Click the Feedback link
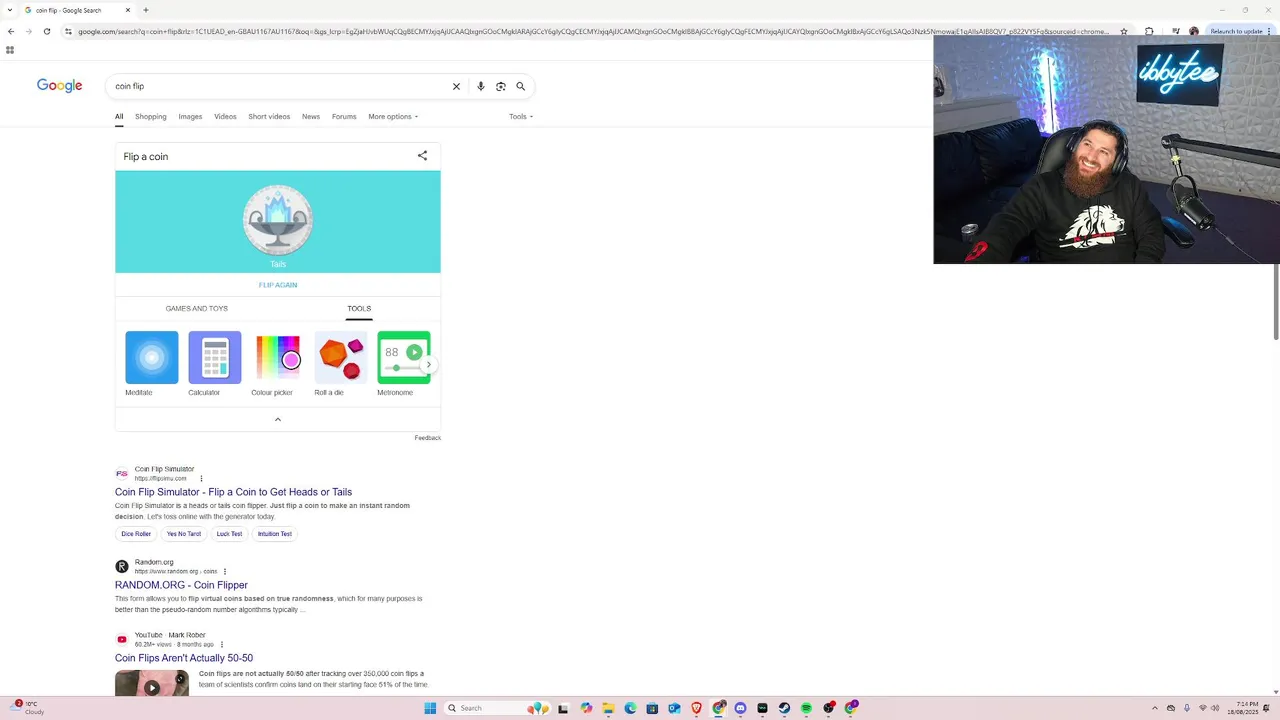This screenshot has width=1280, height=720. pos(428,438)
